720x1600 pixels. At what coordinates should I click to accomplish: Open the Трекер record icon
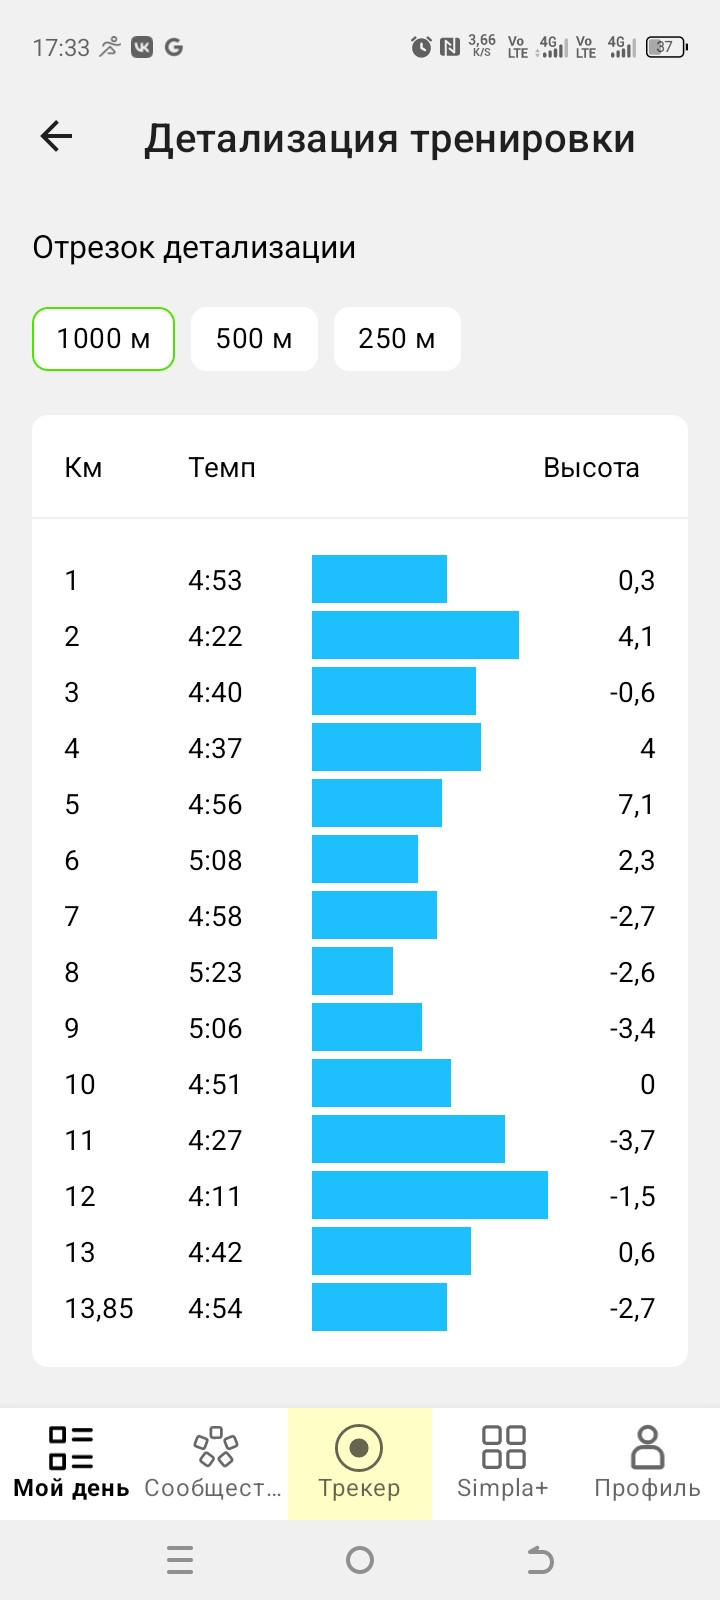point(359,1447)
